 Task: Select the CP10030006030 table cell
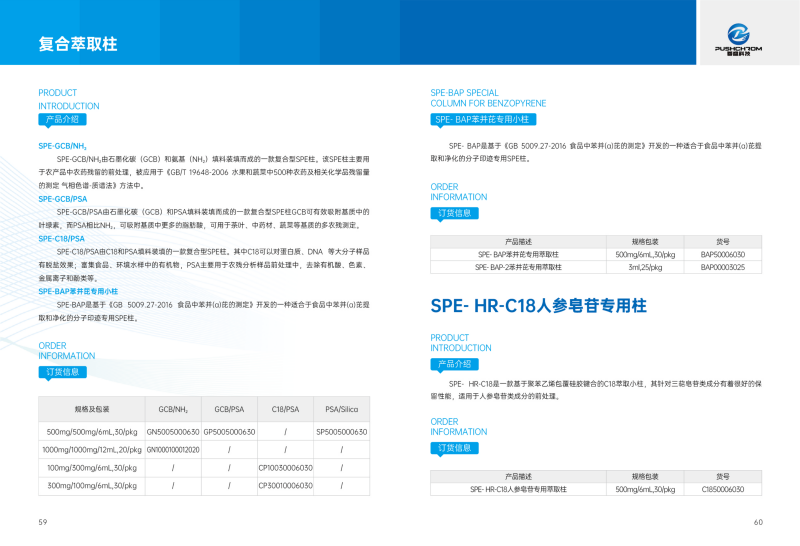285,467
